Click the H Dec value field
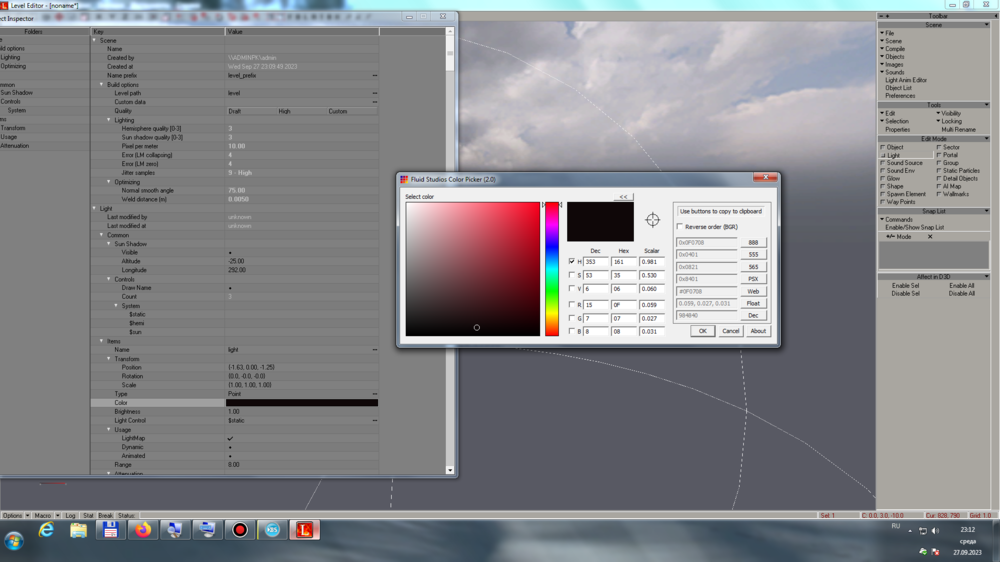Viewport: 1000px width, 562px height. [596, 262]
